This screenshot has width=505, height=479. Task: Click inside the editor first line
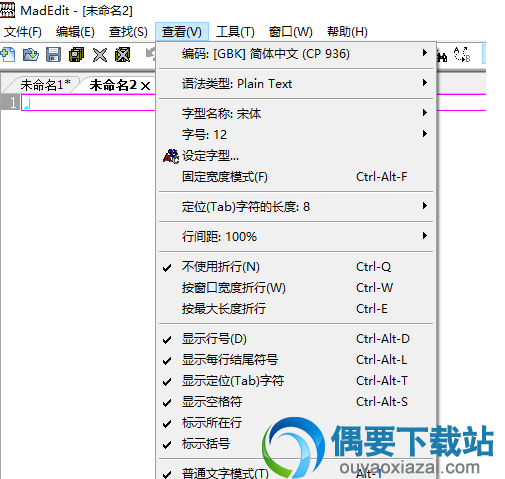[x=88, y=102]
